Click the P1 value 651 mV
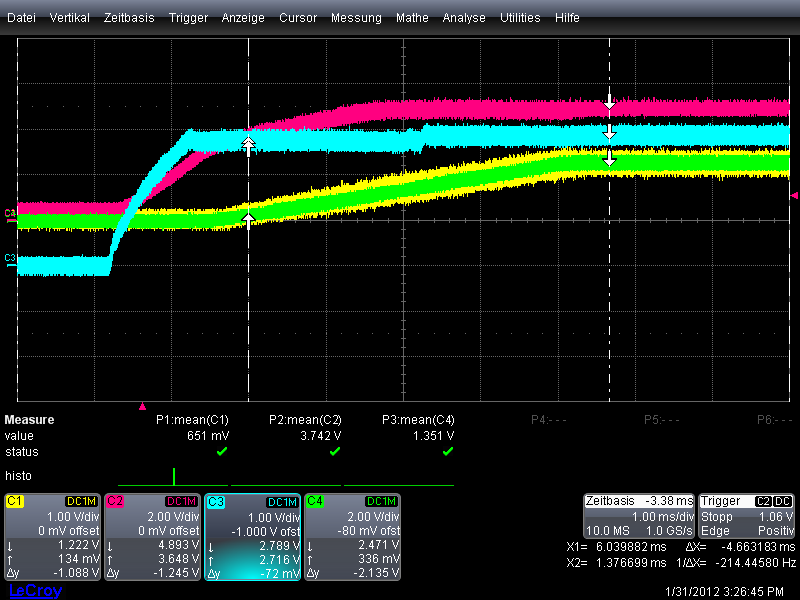Image resolution: width=800 pixels, height=600 pixels. tap(208, 436)
